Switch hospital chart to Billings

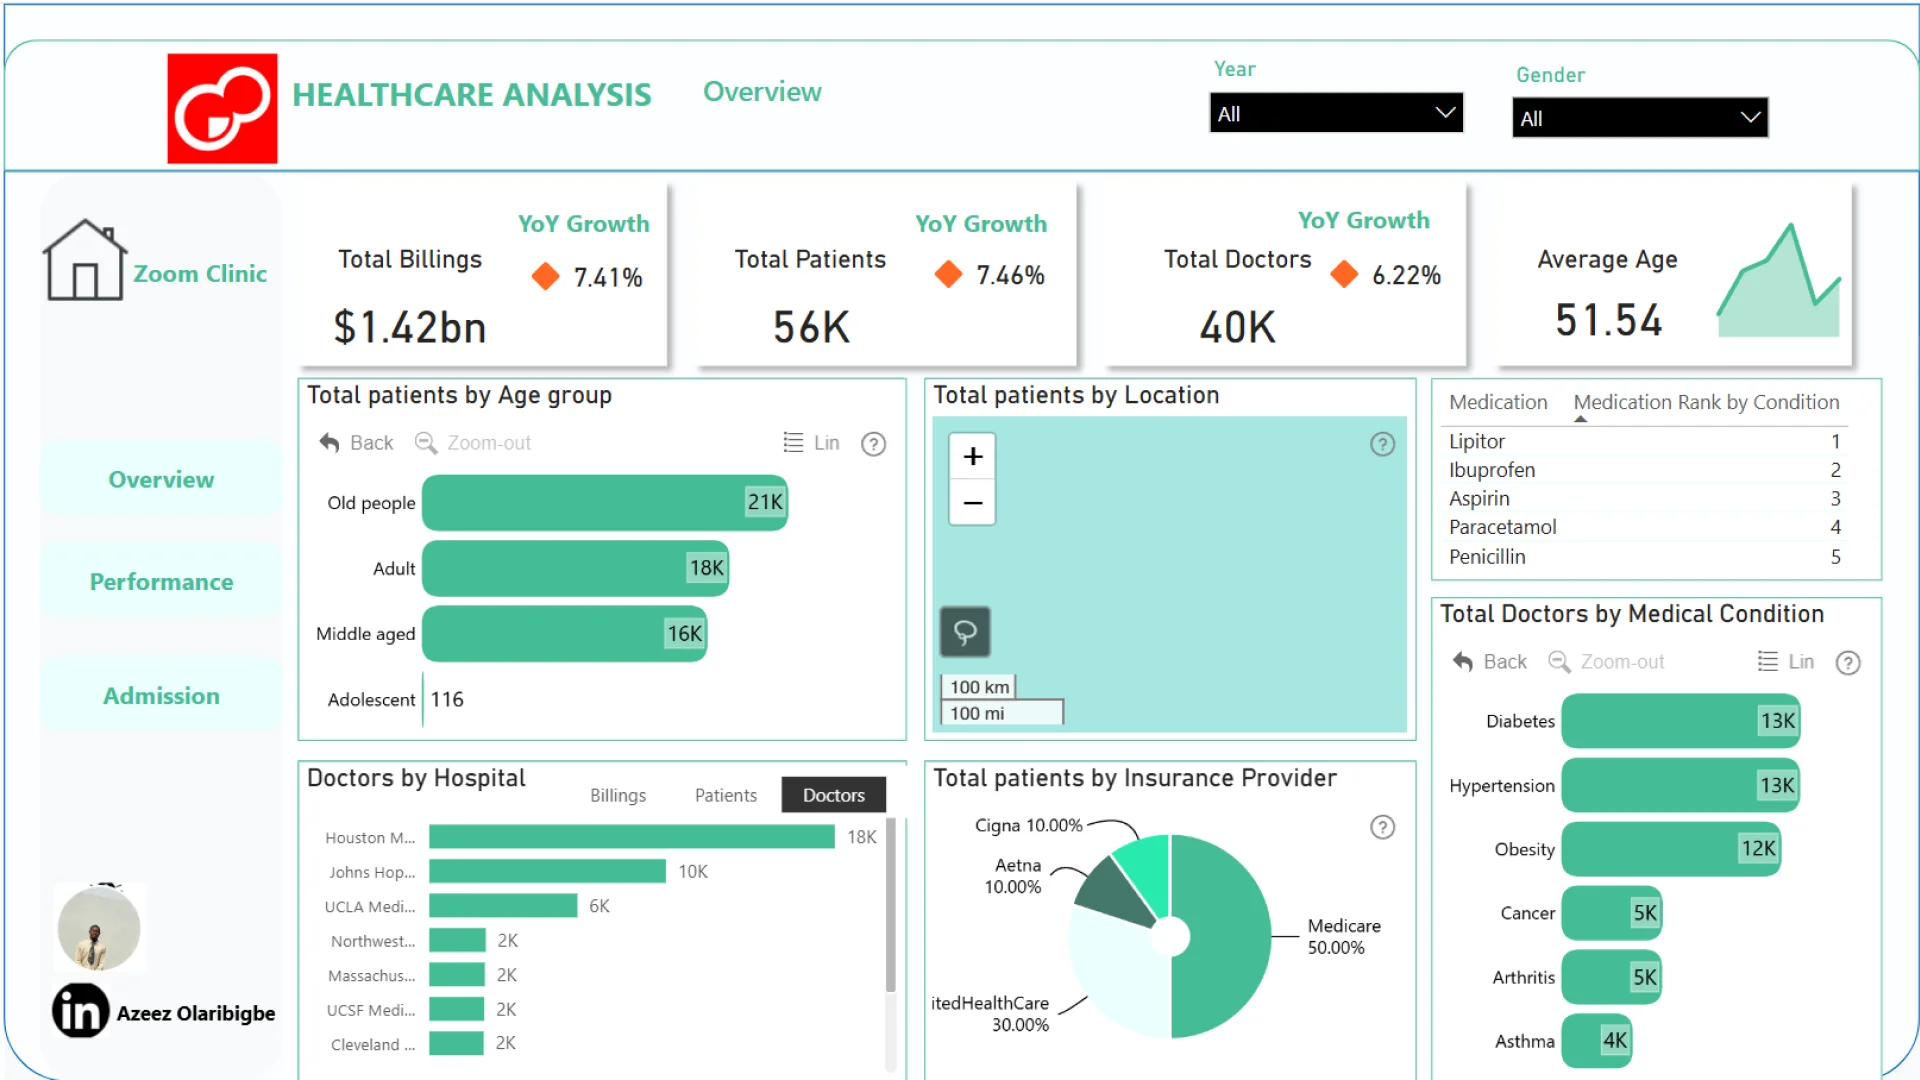(617, 795)
